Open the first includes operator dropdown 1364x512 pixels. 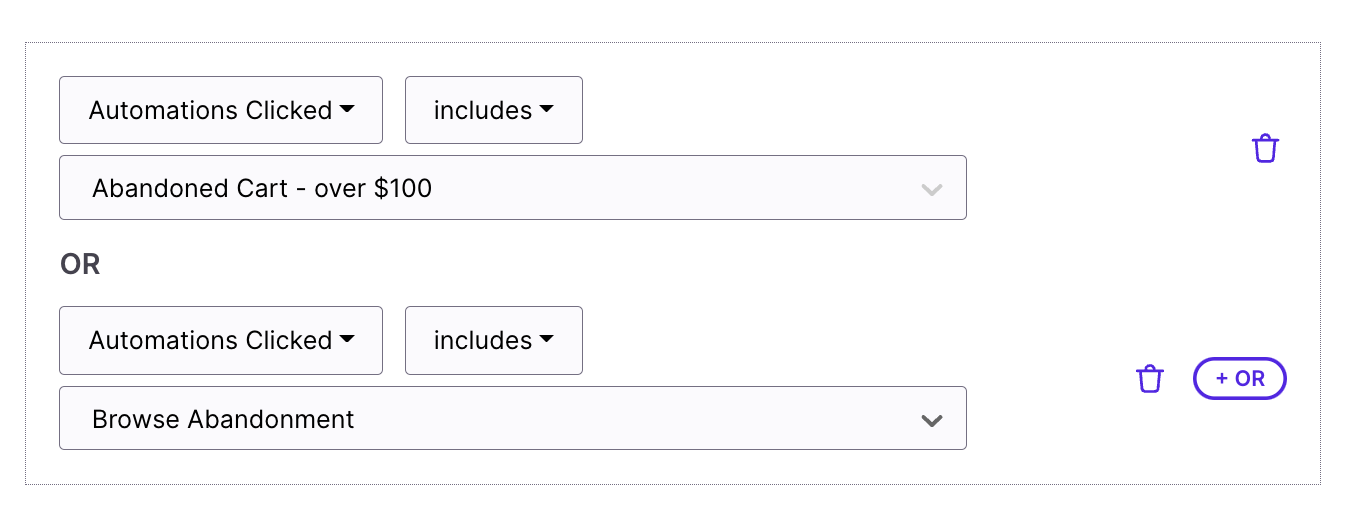494,110
